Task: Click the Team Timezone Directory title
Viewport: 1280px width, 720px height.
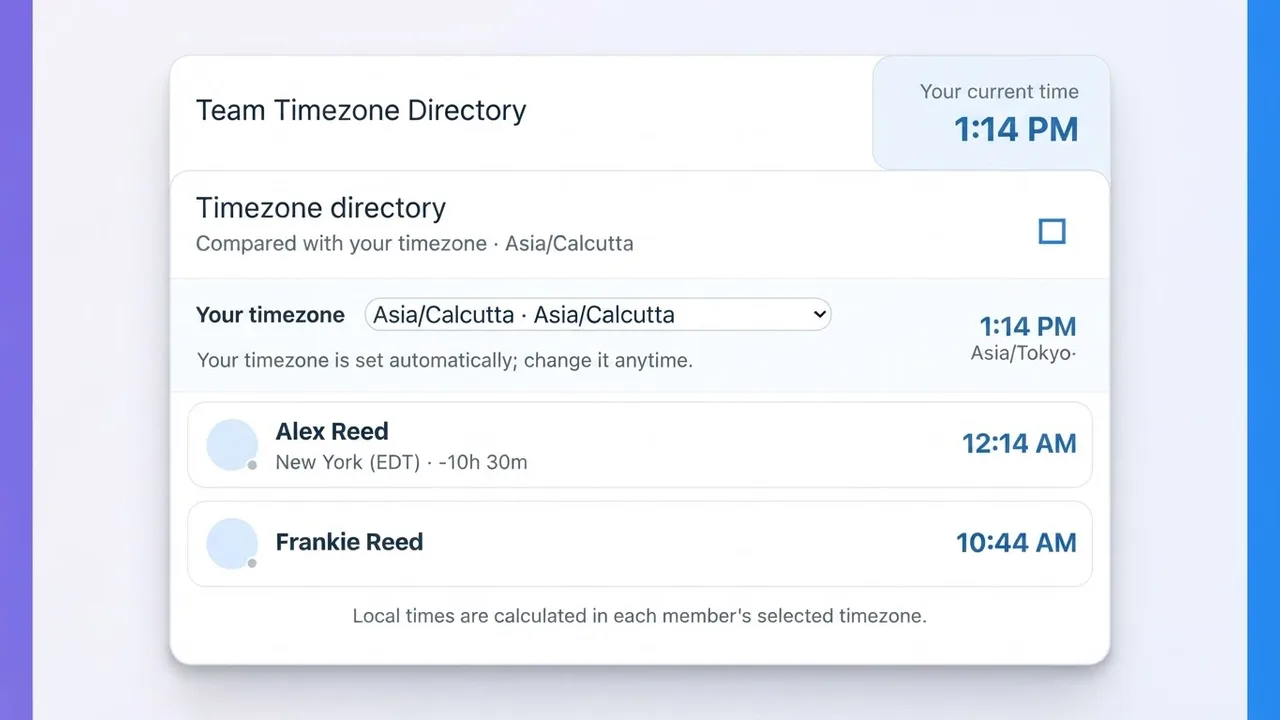Action: [361, 110]
